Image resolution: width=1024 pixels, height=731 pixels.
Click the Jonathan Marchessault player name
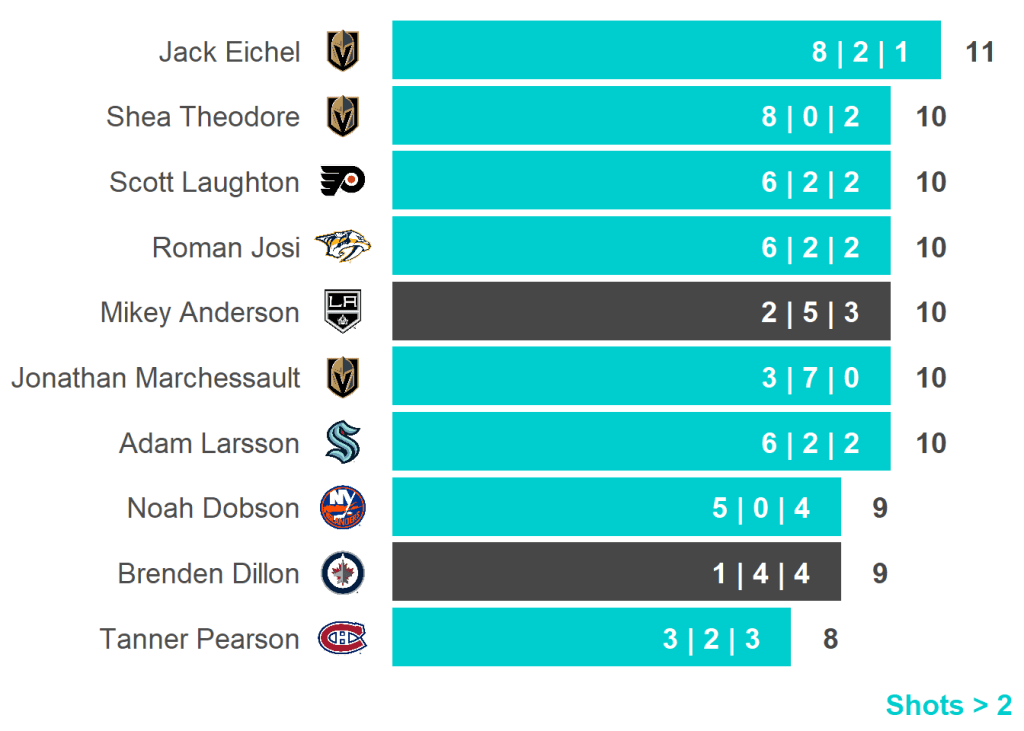point(156,378)
